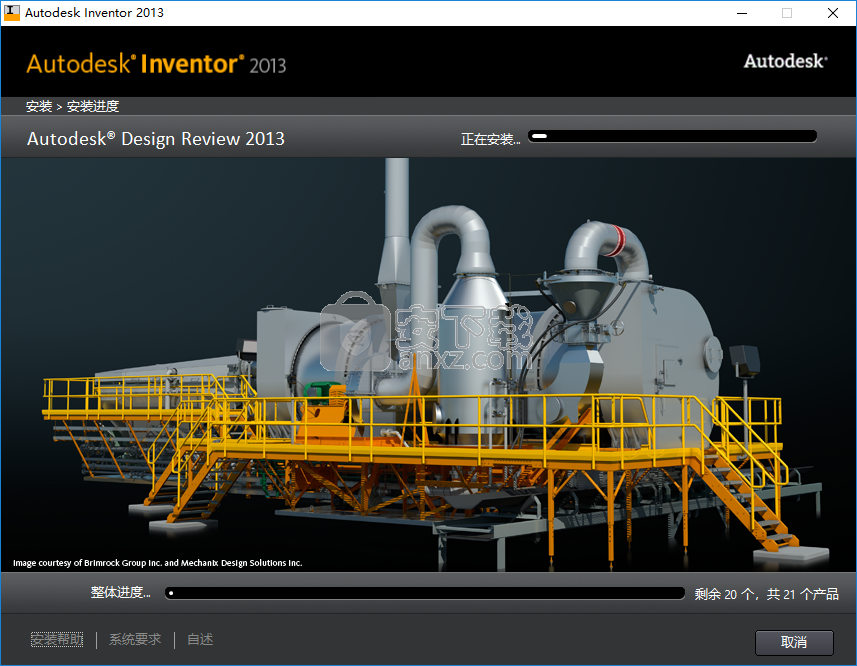Click the remaining products count text
857x666 pixels.
tap(766, 594)
